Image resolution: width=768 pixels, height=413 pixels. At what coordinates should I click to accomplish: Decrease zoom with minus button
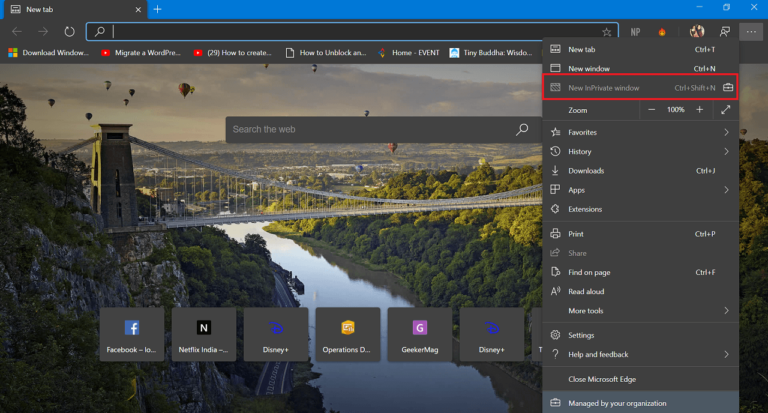(x=651, y=110)
